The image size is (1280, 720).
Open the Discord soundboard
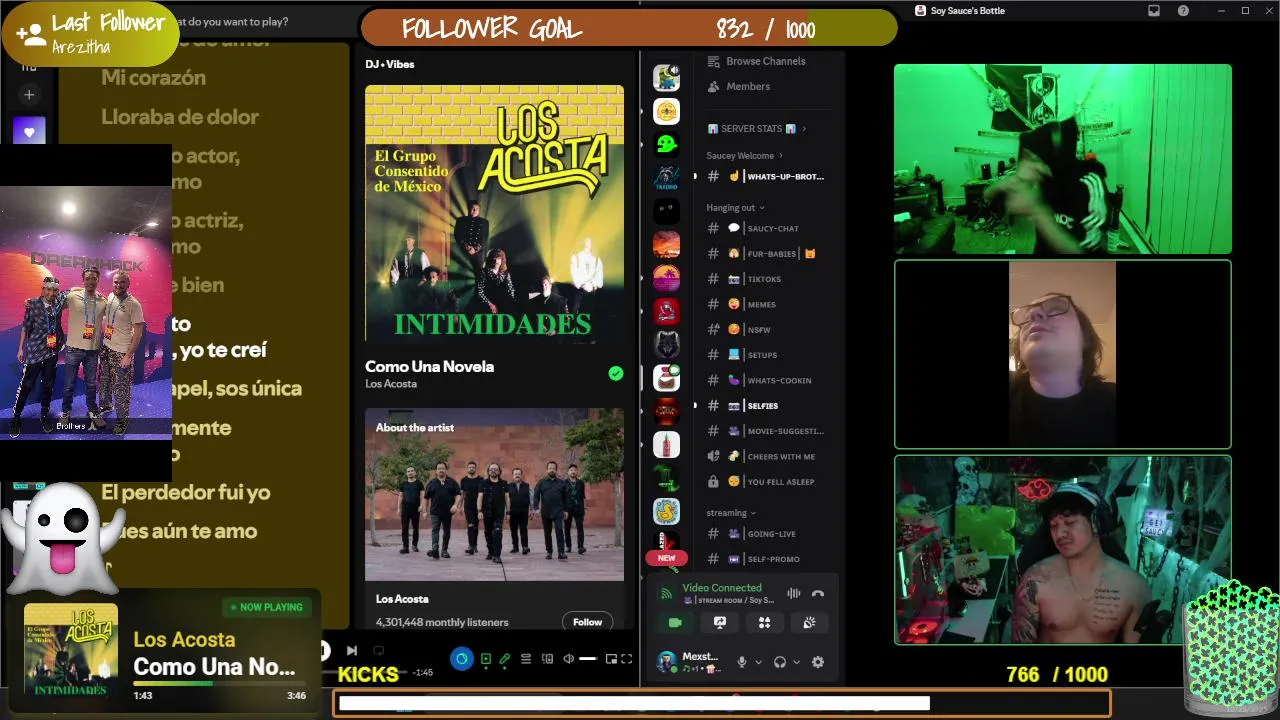809,622
